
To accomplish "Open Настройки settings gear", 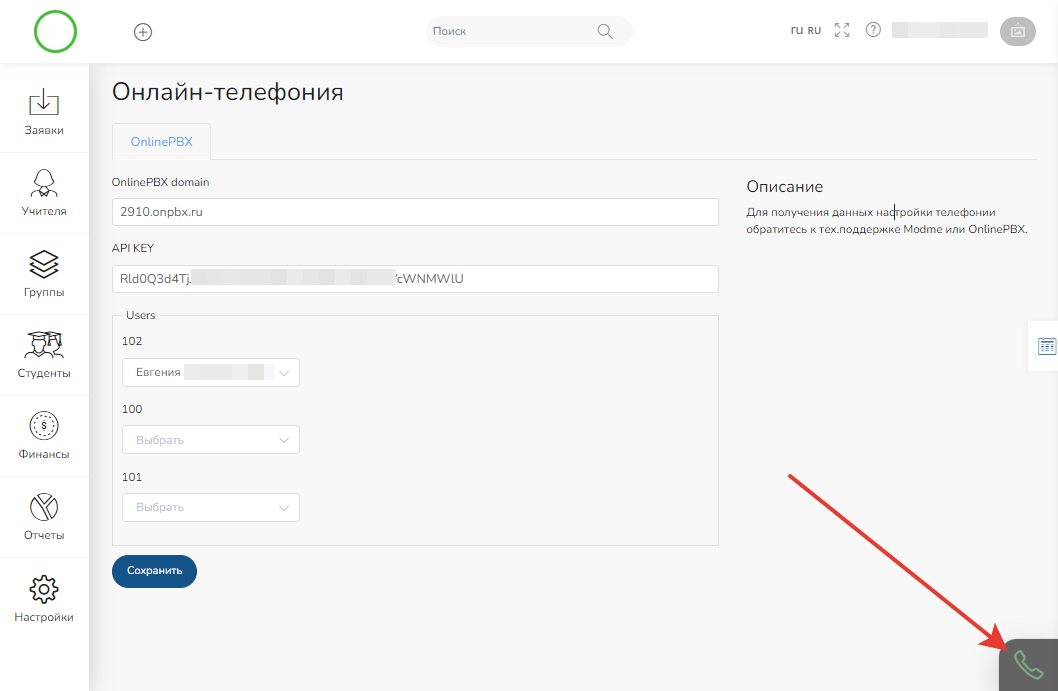I will coord(44,599).
